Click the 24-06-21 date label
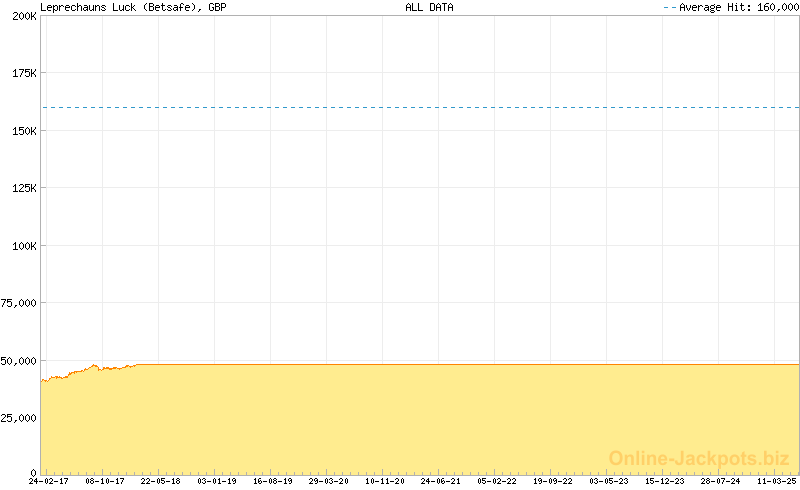The image size is (800, 490). [440, 481]
